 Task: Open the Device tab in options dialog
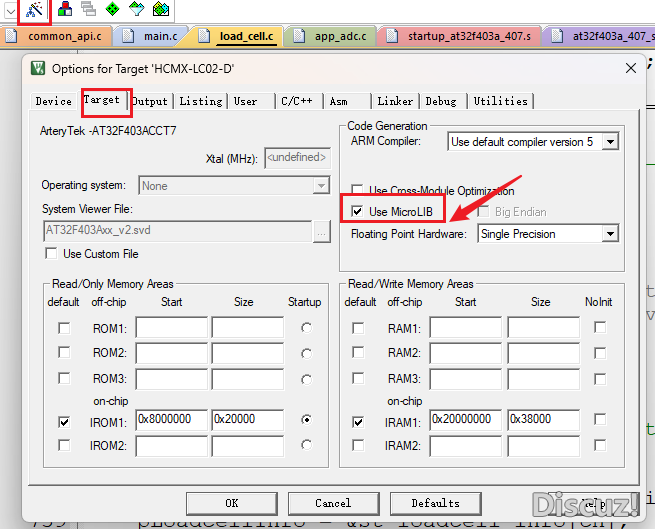(53, 102)
